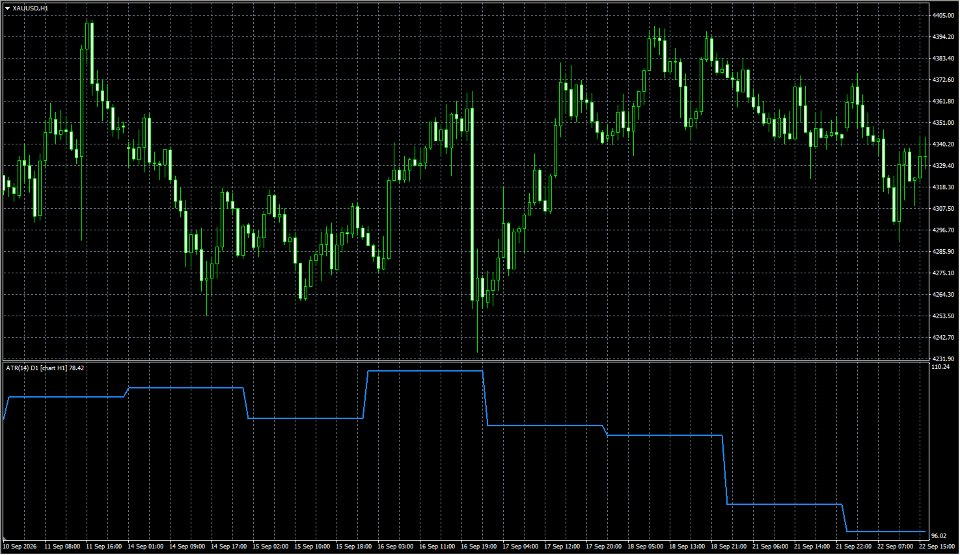Viewport: 960px width, 555px height.
Task: Click the 96.02 ATR scale value
Action: pos(939,535)
